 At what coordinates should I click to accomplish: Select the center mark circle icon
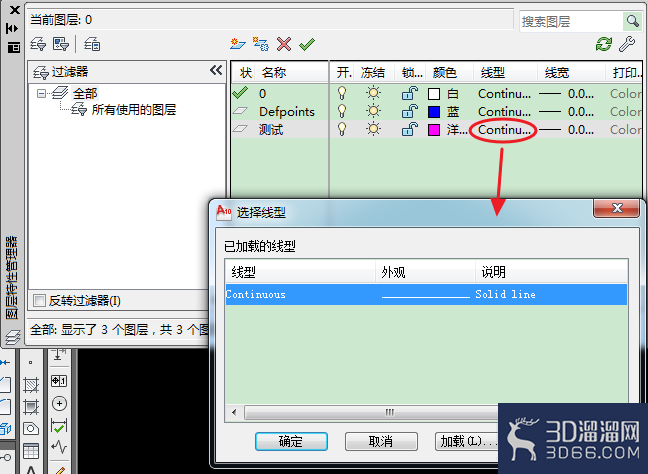coord(59,403)
